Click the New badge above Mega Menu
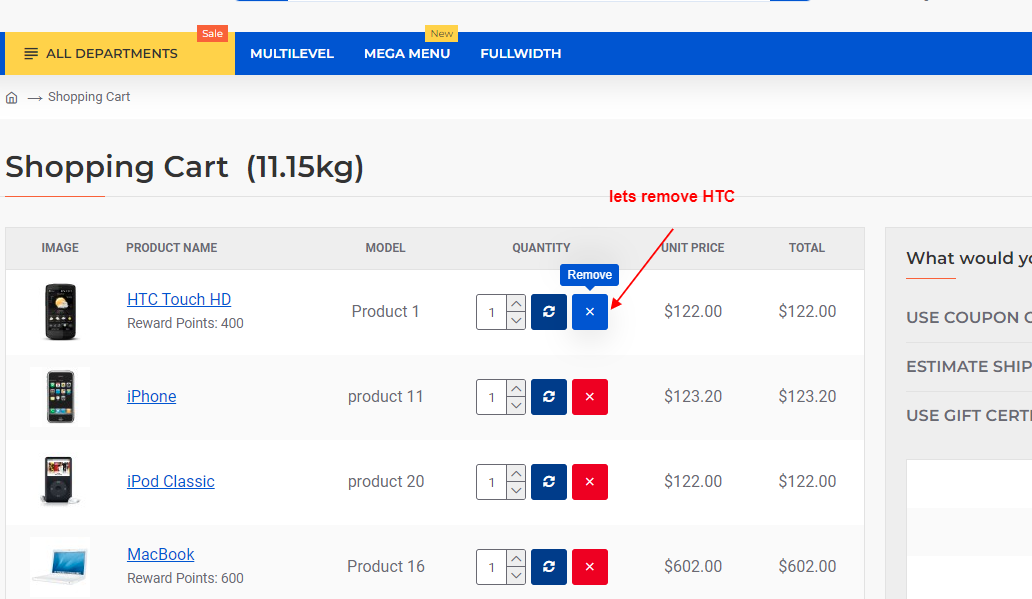 click(x=441, y=34)
